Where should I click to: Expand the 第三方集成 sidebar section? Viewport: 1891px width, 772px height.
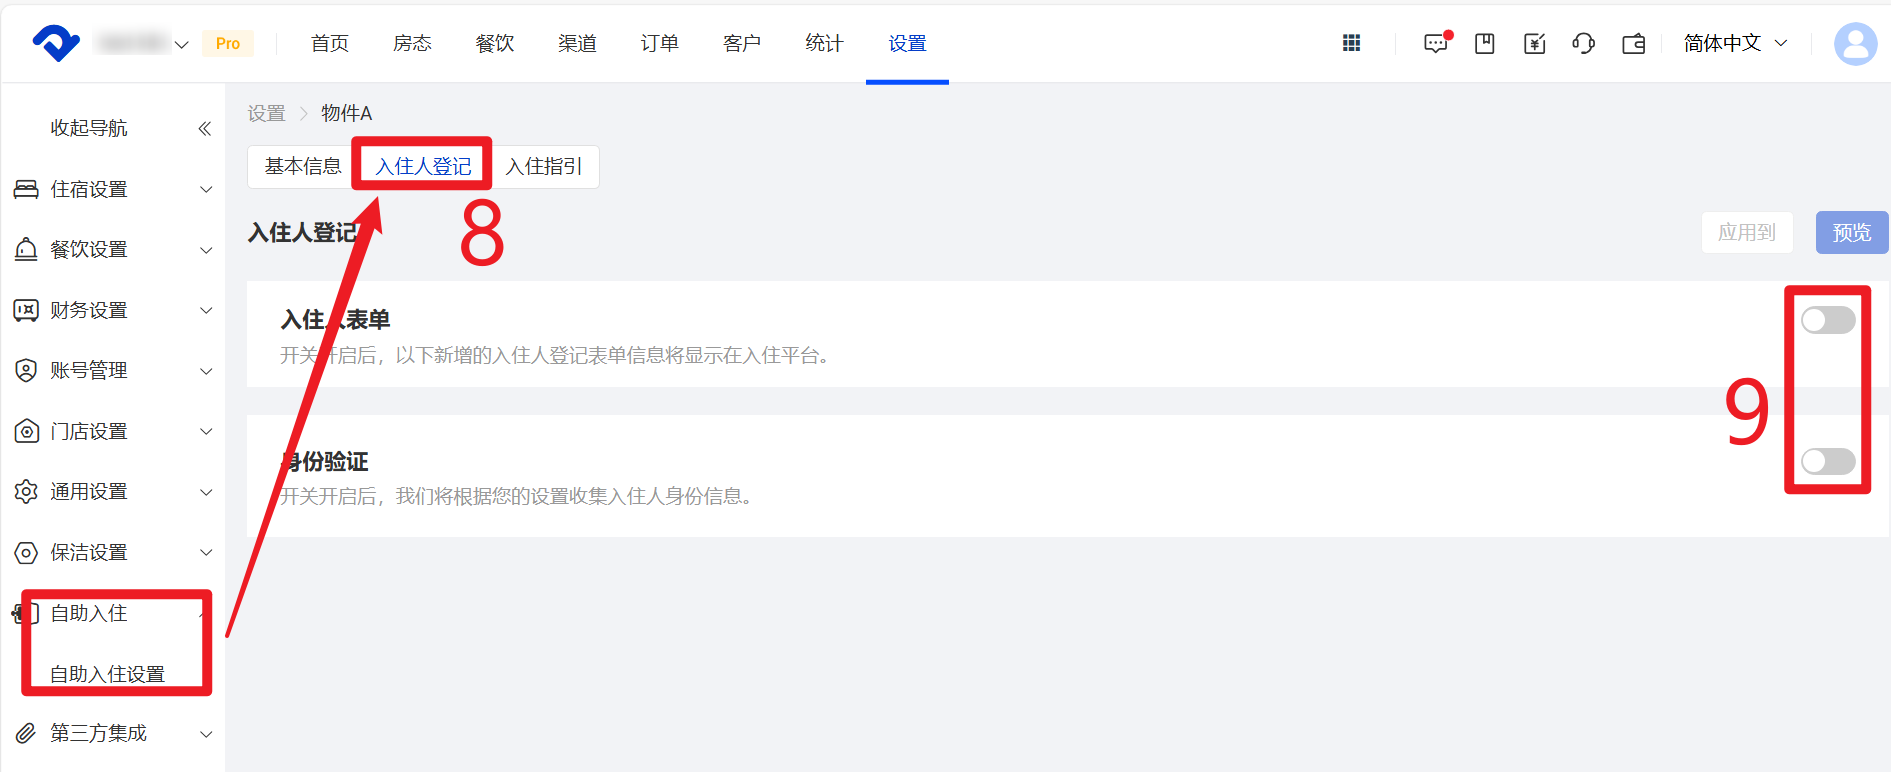110,733
